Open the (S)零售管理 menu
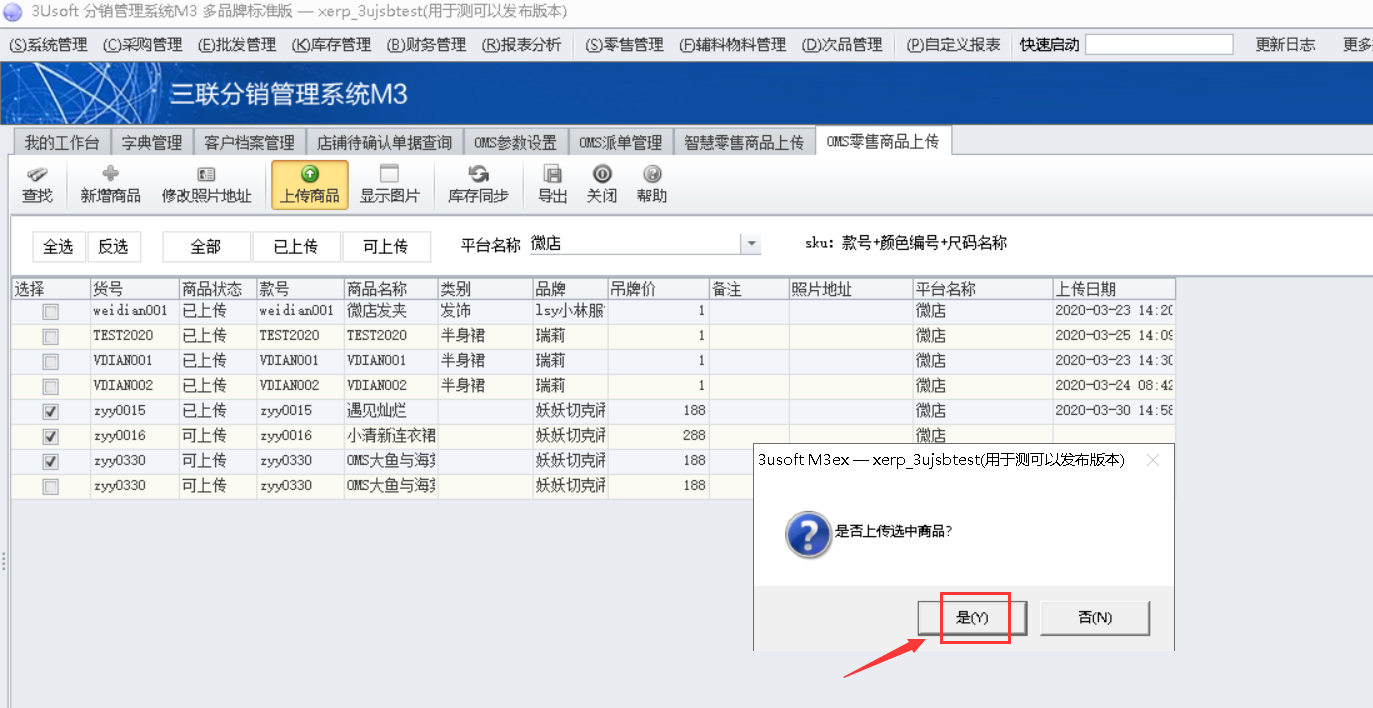 pos(624,45)
